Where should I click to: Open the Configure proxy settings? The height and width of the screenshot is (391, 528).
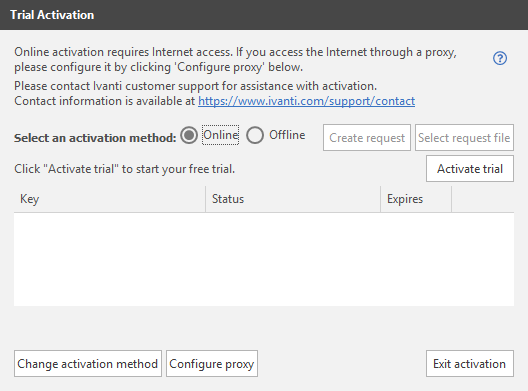[x=212, y=363]
